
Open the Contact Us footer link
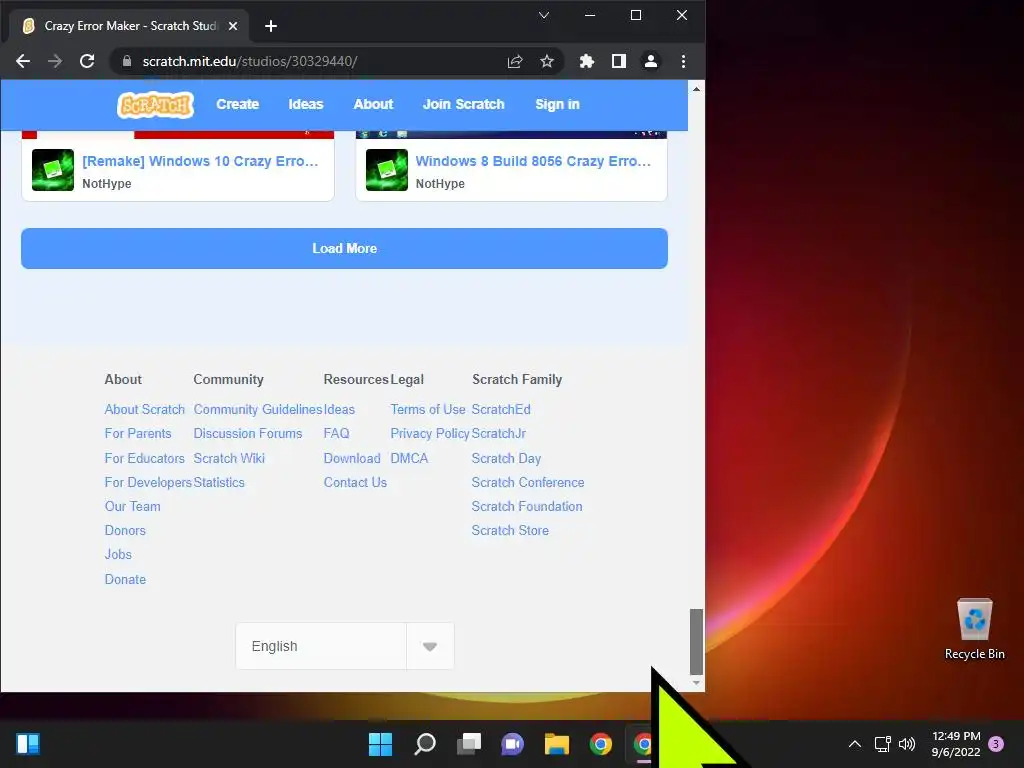355,483
